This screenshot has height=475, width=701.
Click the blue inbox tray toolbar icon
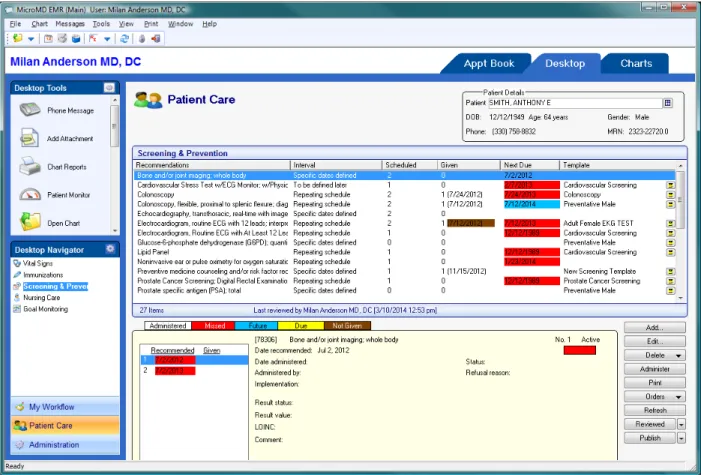[76, 39]
